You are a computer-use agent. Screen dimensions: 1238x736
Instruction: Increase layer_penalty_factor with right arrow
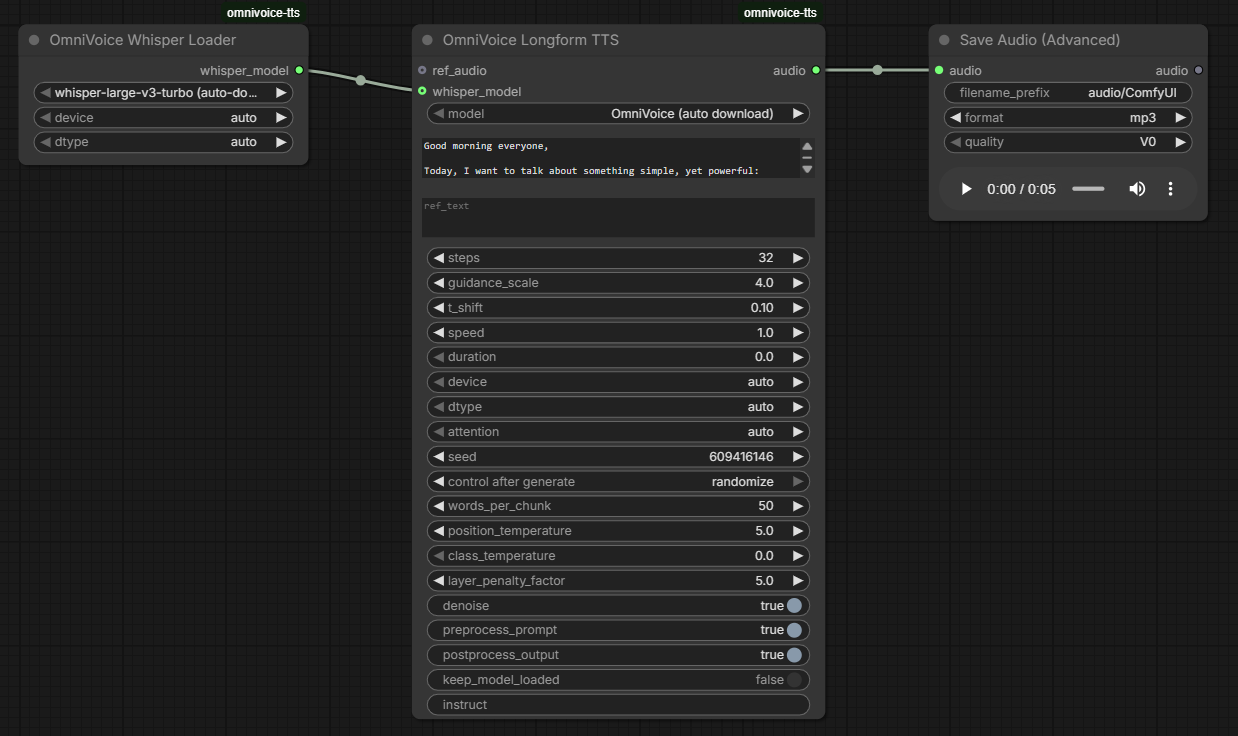point(798,581)
